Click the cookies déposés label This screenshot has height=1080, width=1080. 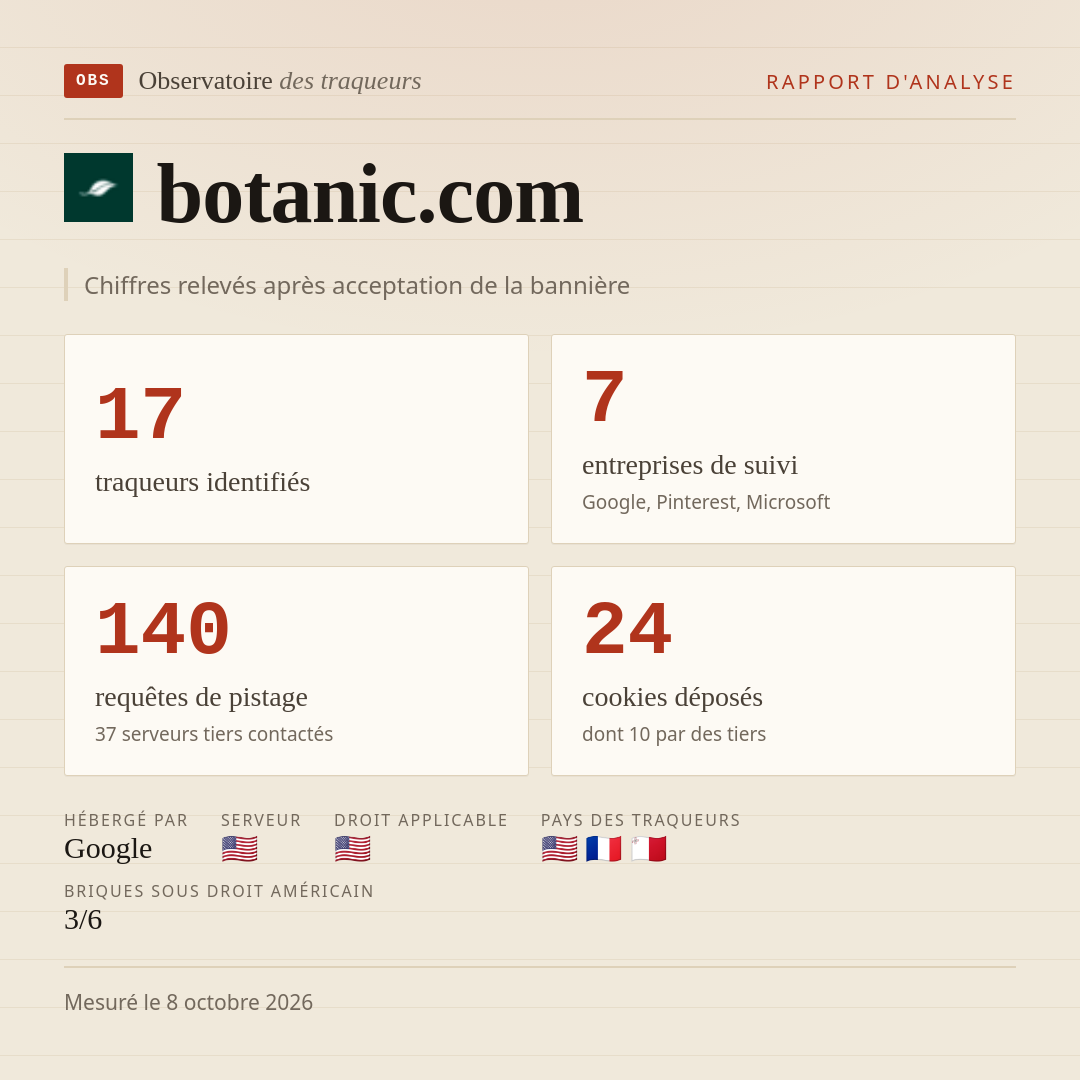(672, 697)
